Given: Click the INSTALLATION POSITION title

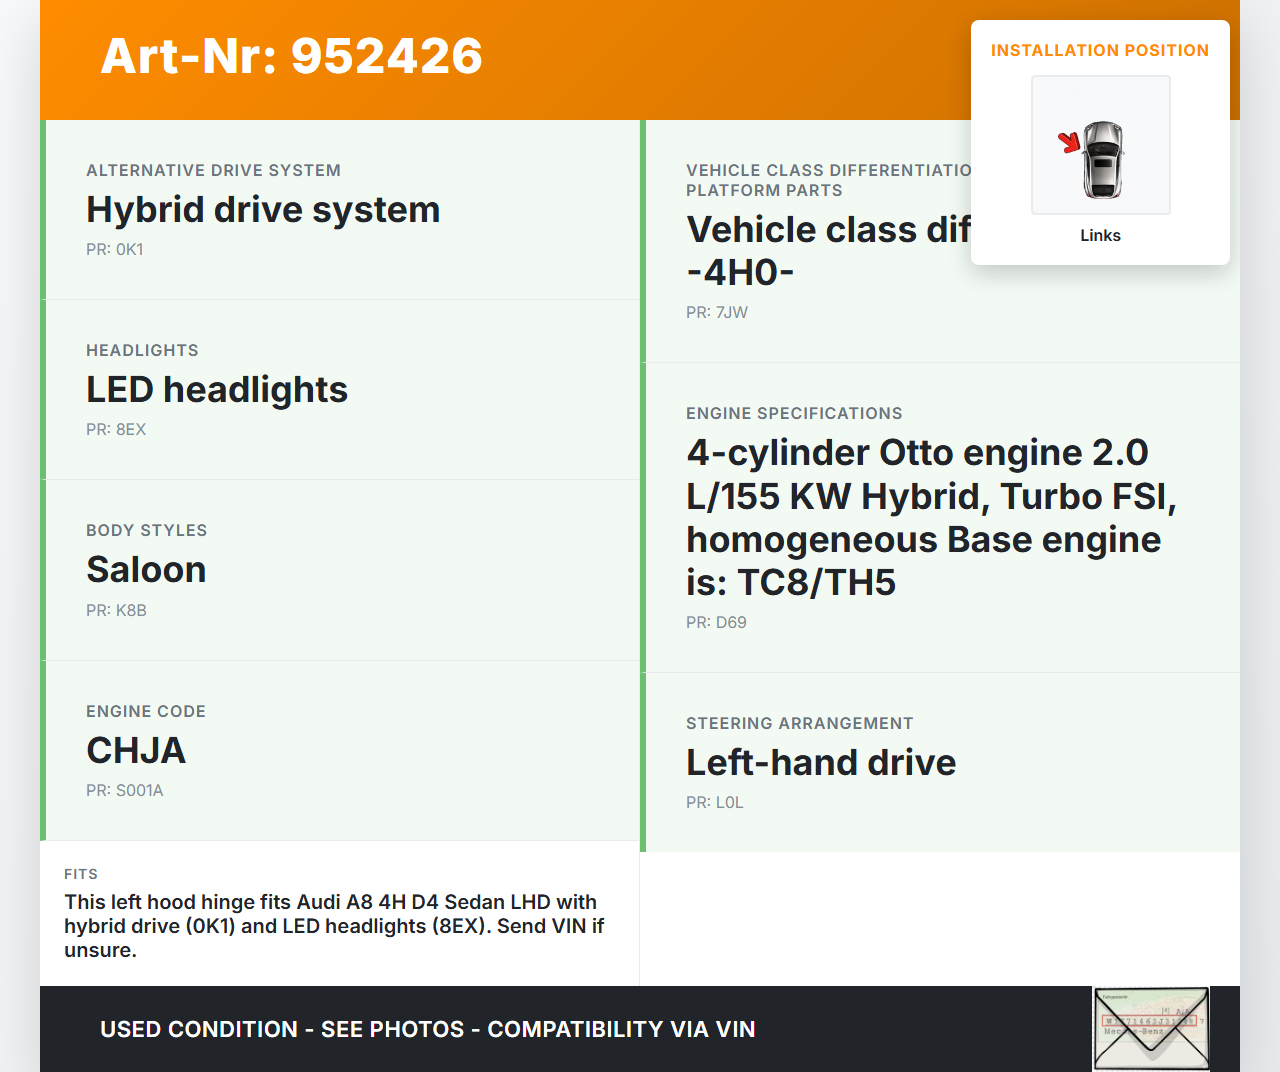Looking at the screenshot, I should pyautogui.click(x=1099, y=51).
